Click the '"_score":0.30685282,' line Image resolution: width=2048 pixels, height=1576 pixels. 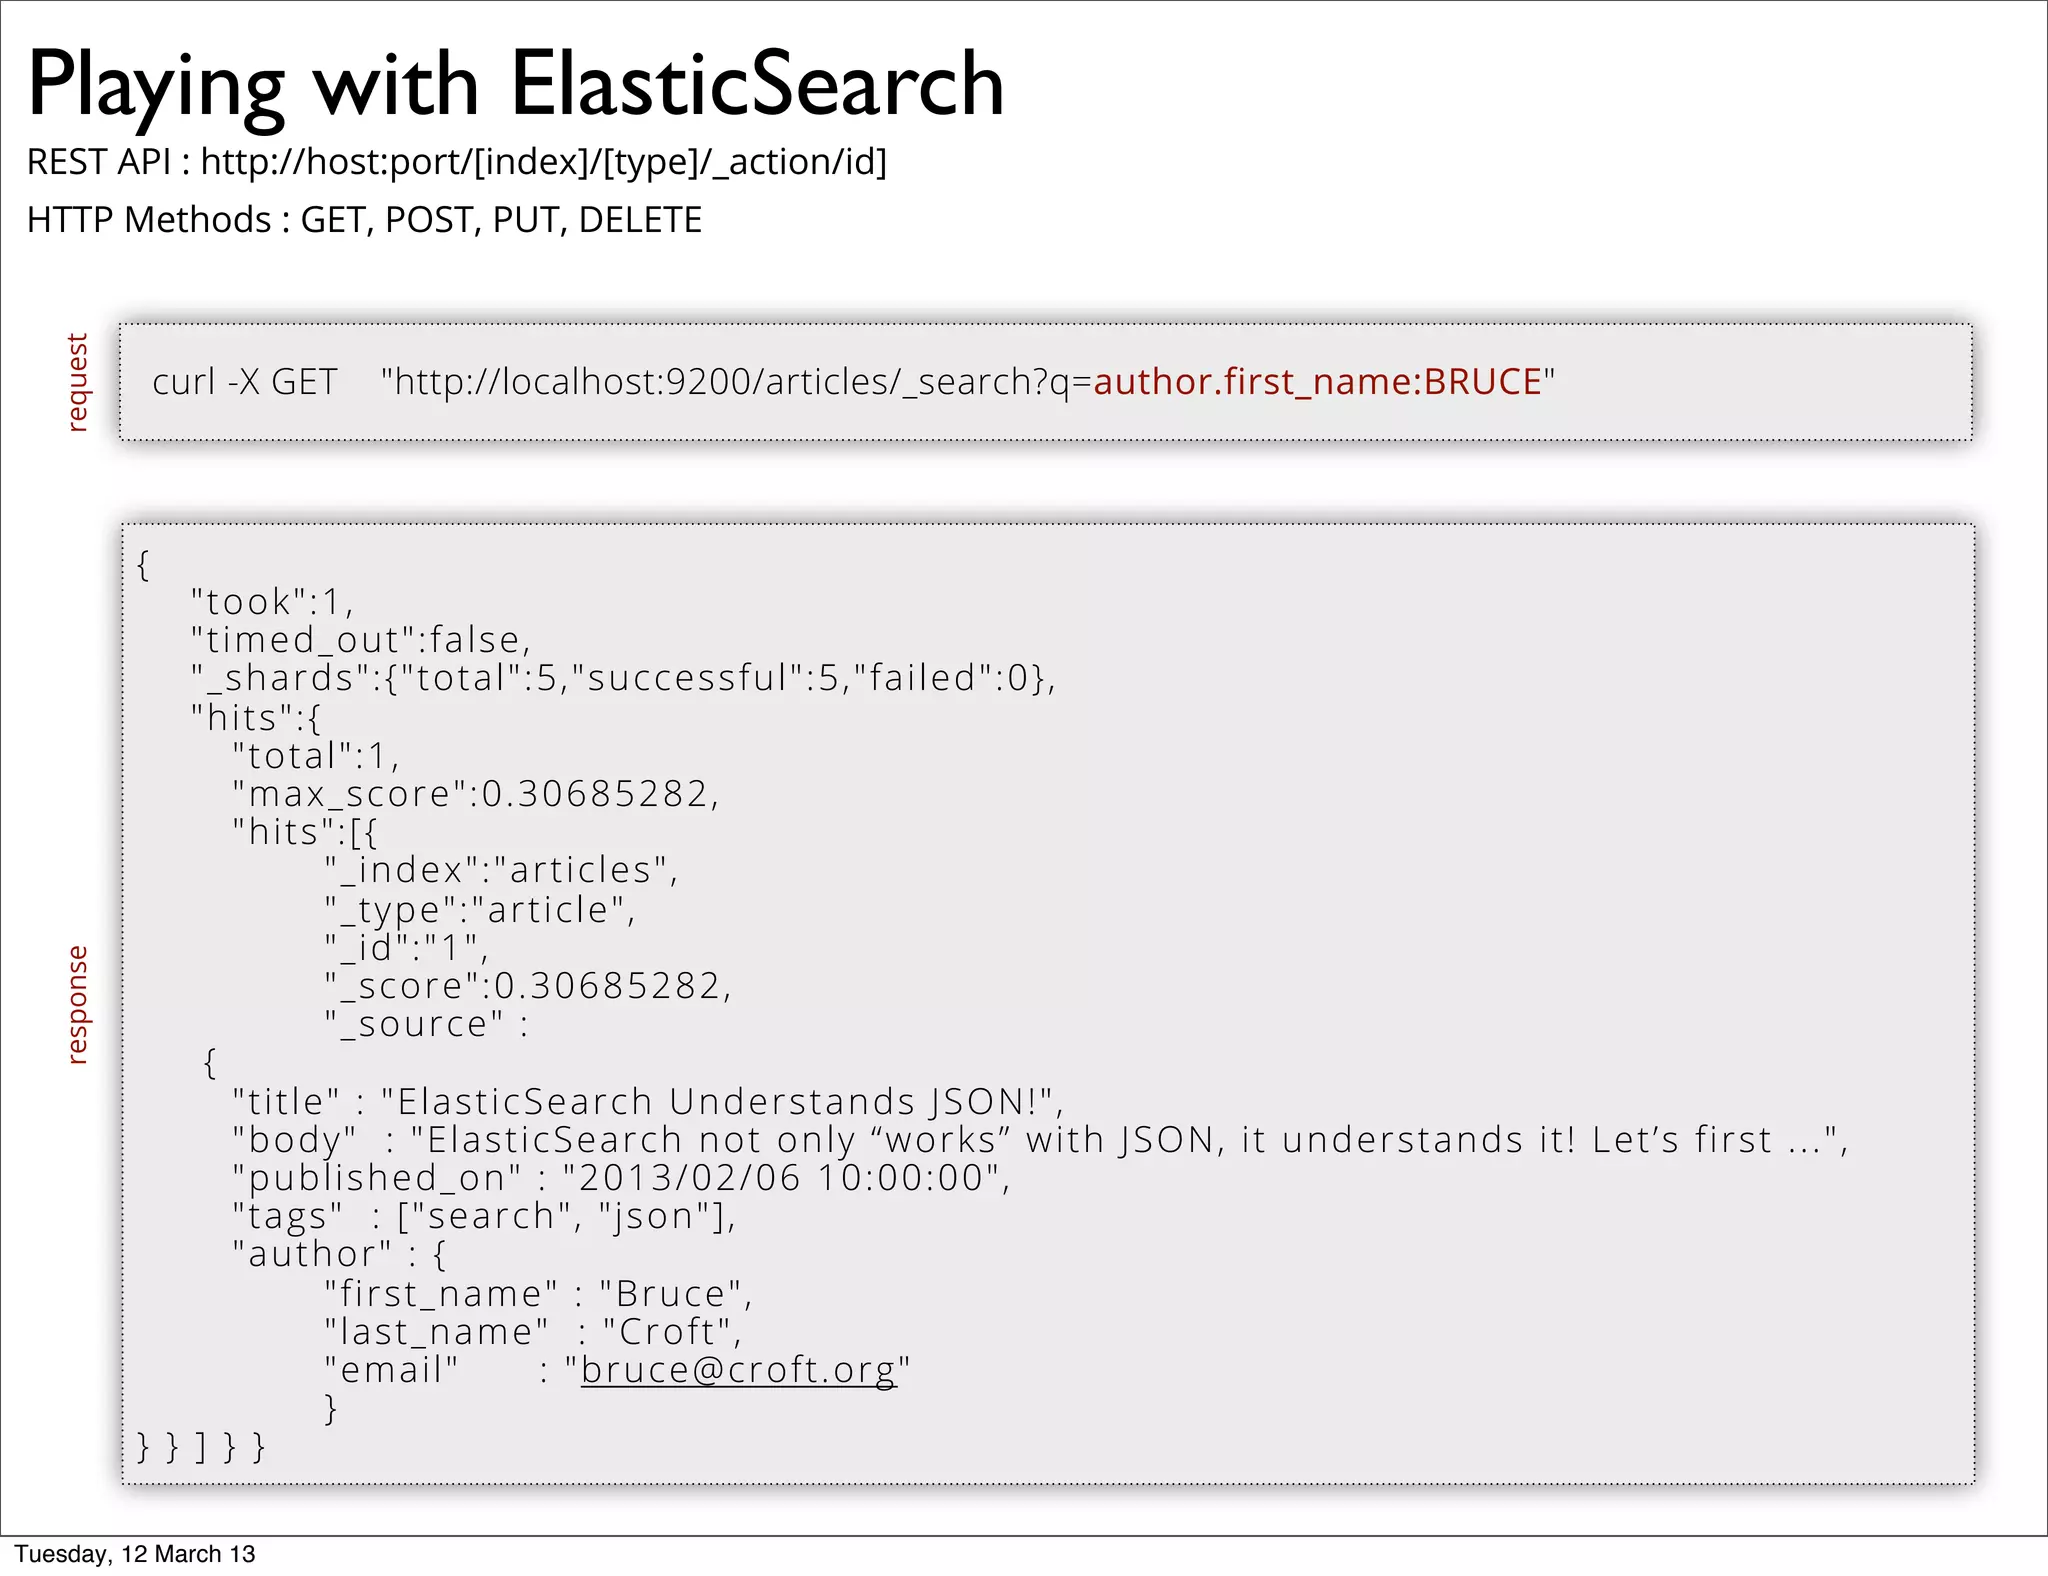pos(528,986)
